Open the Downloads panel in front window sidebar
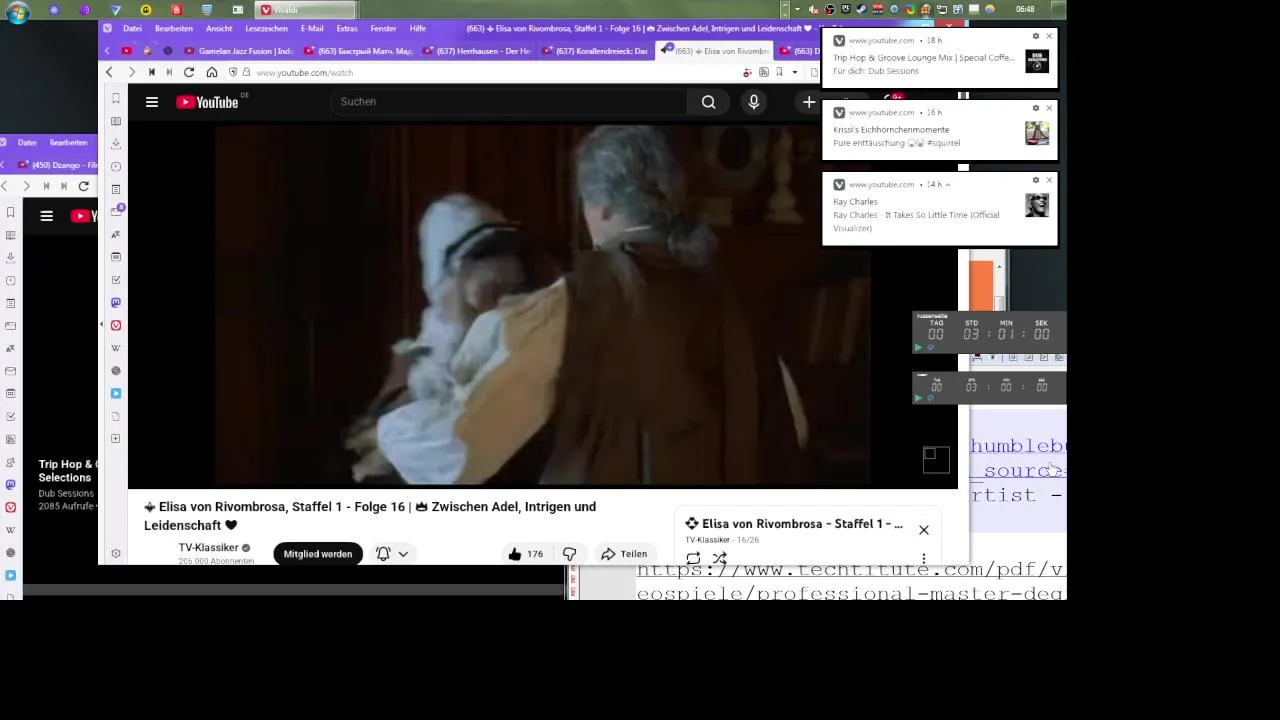The image size is (1280, 720). (116, 144)
